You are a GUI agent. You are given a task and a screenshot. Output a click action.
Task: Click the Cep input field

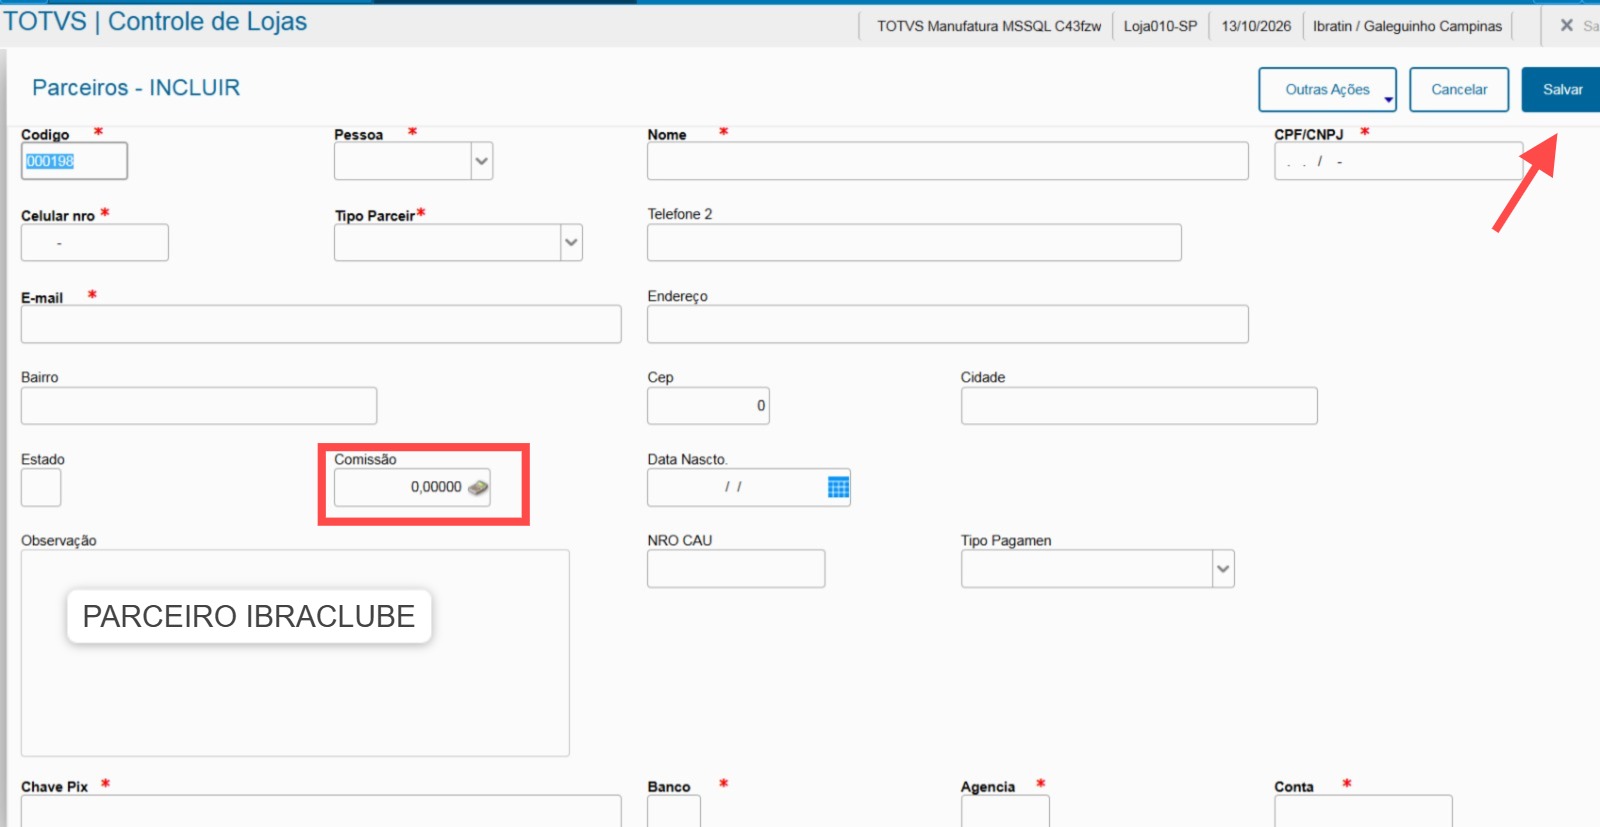click(708, 406)
